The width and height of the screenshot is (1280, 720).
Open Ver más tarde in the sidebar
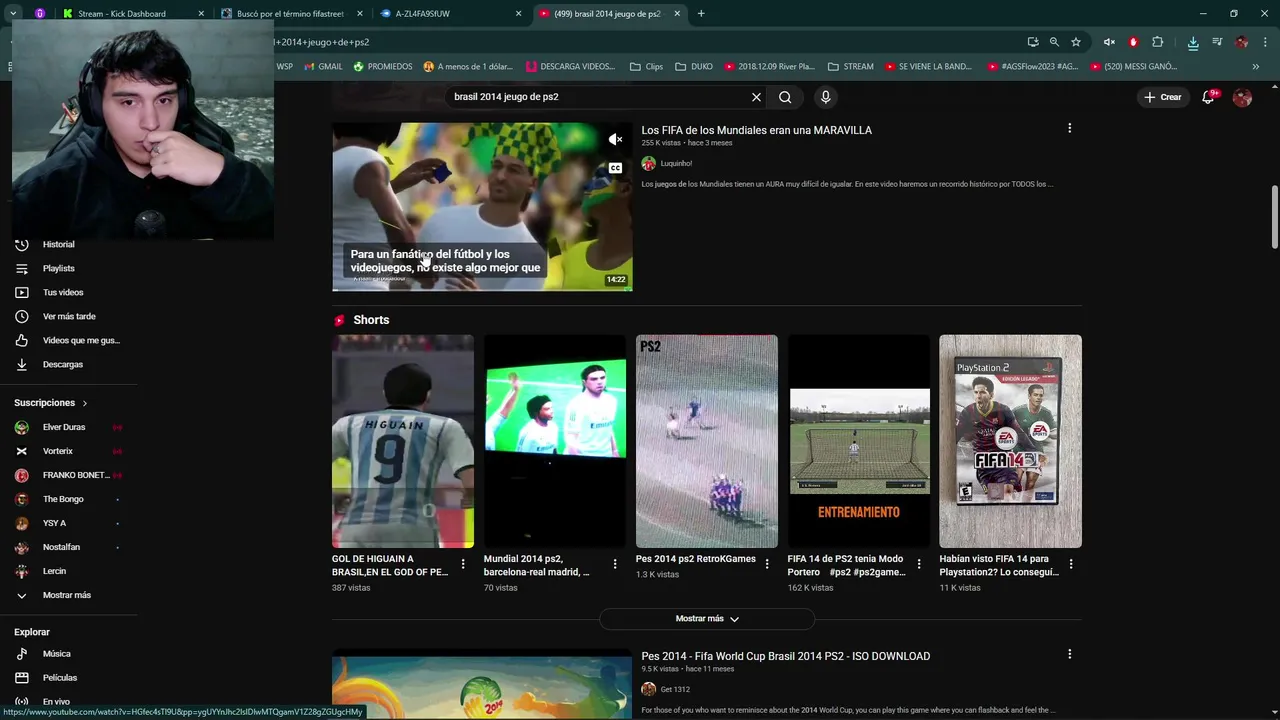(x=68, y=316)
